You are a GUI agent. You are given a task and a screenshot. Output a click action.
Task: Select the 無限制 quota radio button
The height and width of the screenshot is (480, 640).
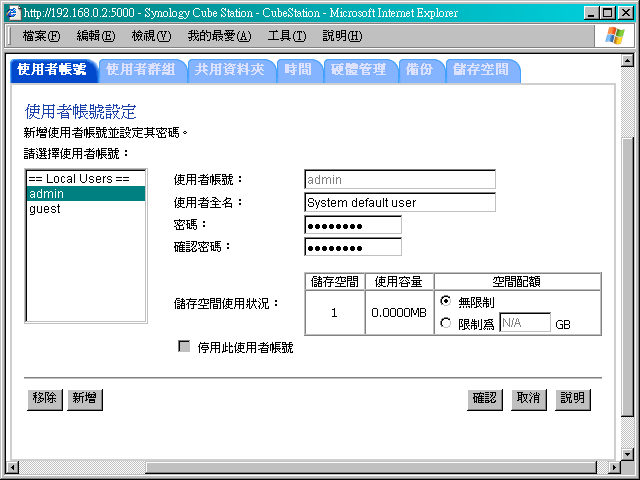[445, 301]
